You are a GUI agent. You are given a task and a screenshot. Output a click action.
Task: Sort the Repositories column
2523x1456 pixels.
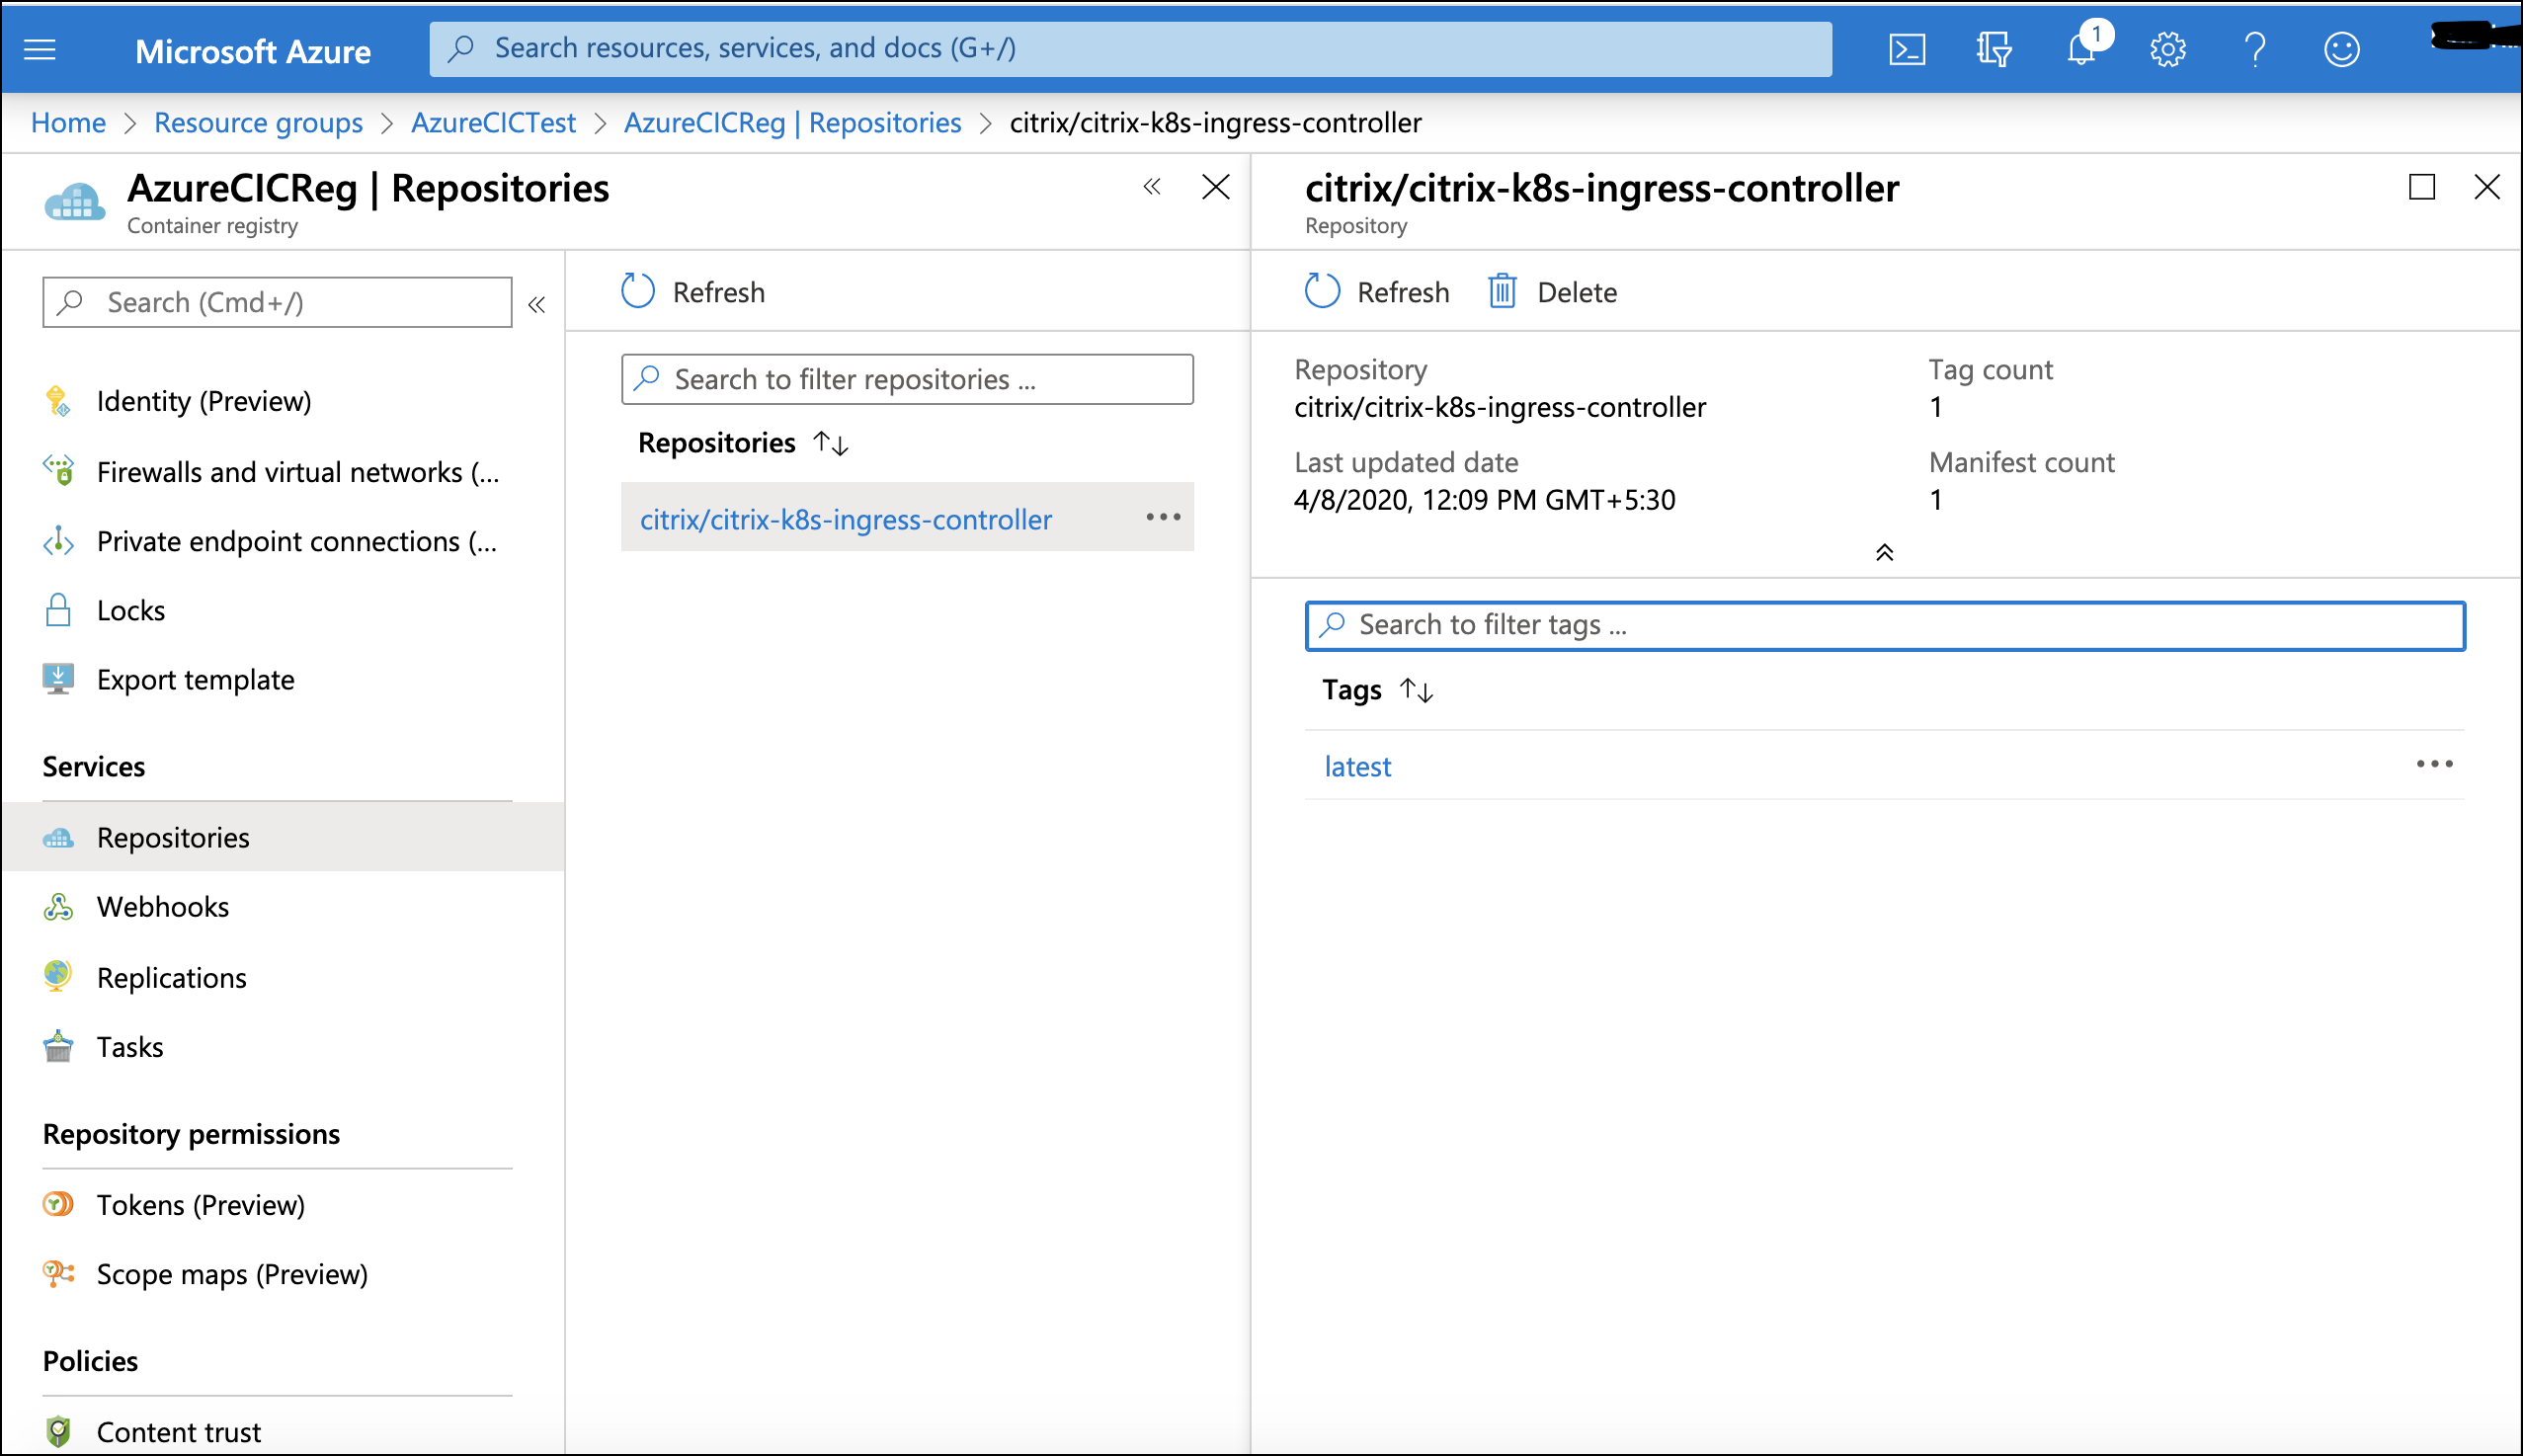pyautogui.click(x=830, y=442)
